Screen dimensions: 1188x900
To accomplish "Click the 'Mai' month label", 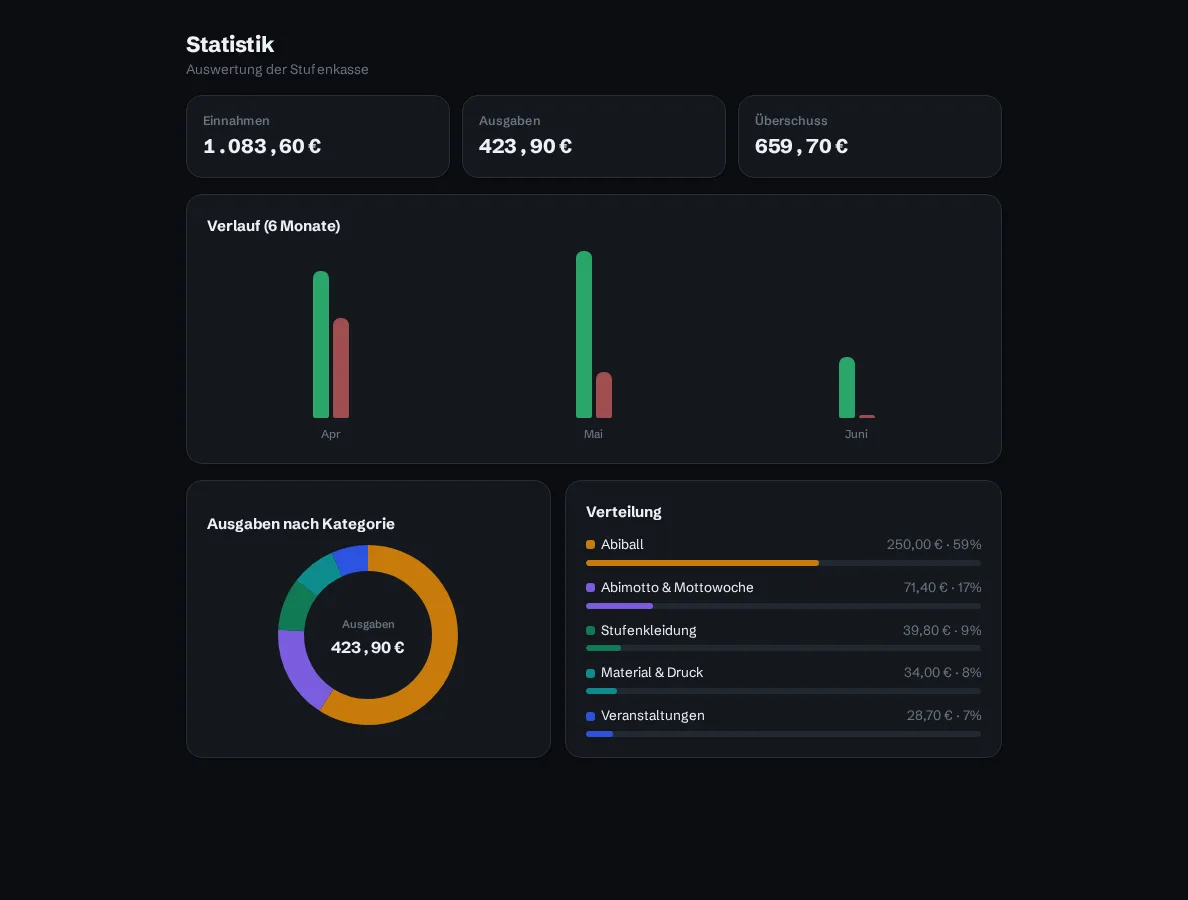I will coord(593,434).
